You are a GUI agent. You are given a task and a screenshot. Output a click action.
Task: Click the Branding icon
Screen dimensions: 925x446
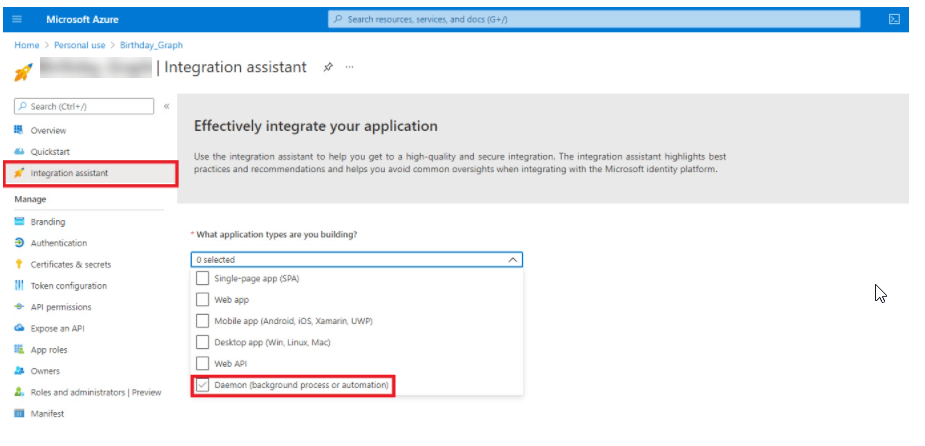tap(19, 222)
